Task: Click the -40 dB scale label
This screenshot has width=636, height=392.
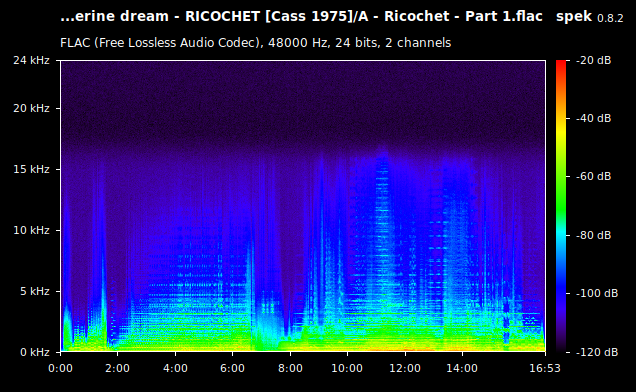Action: [593, 118]
